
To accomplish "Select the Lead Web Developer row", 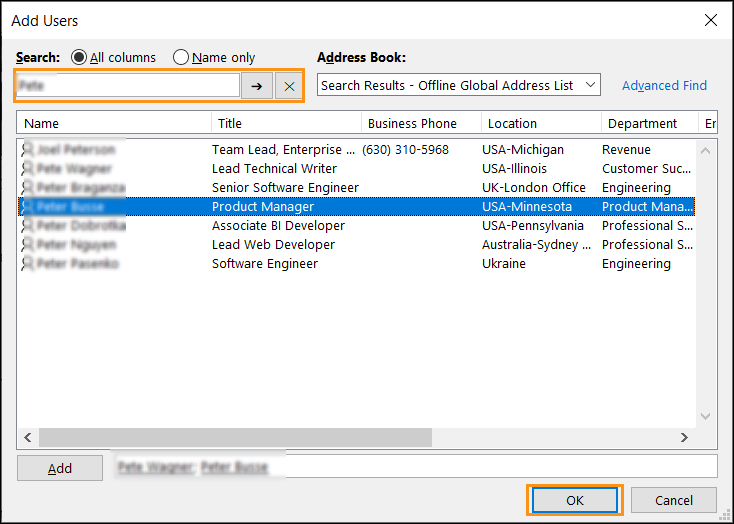I will [x=356, y=245].
